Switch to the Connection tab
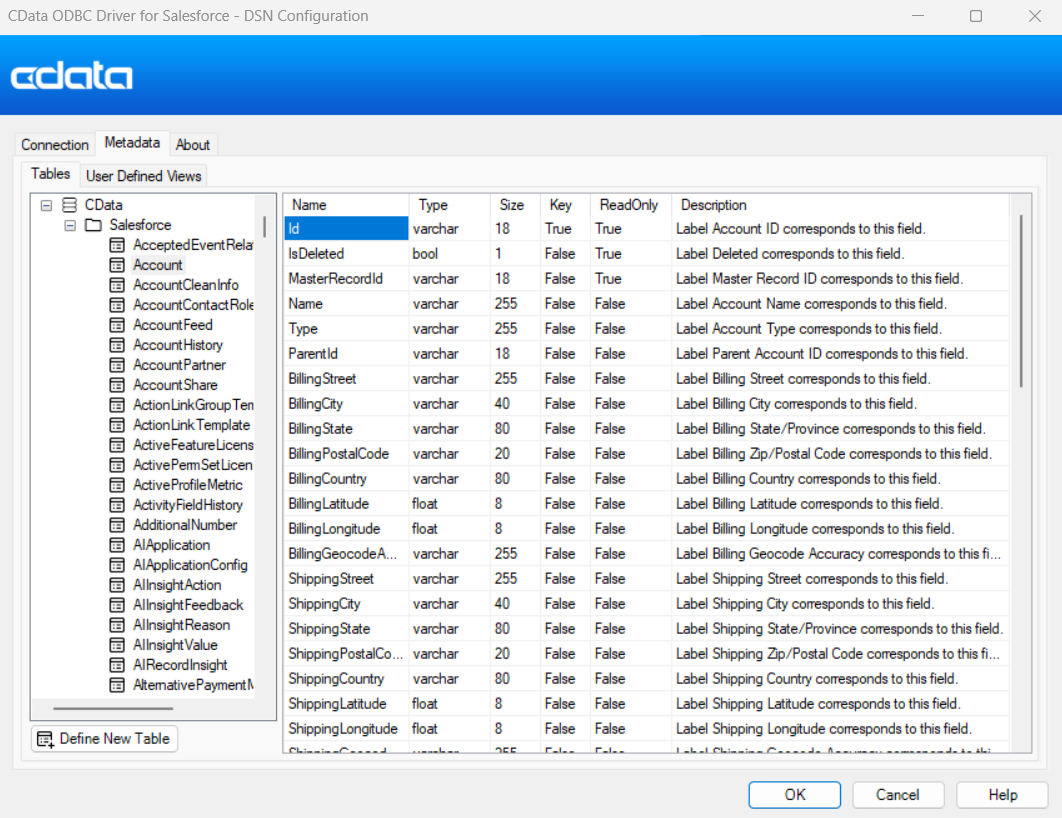The width and height of the screenshot is (1062, 818). (x=55, y=145)
